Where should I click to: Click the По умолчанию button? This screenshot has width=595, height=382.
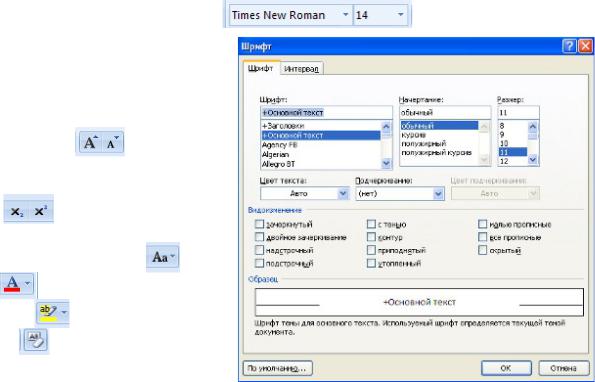277,368
